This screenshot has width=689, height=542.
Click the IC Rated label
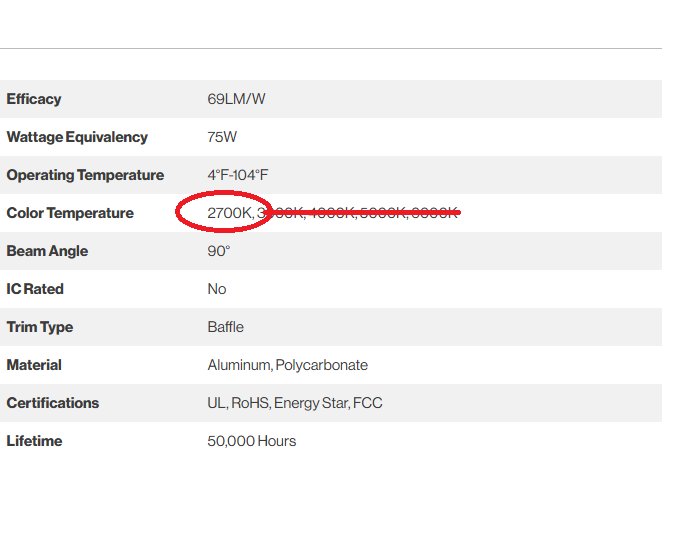click(x=35, y=289)
